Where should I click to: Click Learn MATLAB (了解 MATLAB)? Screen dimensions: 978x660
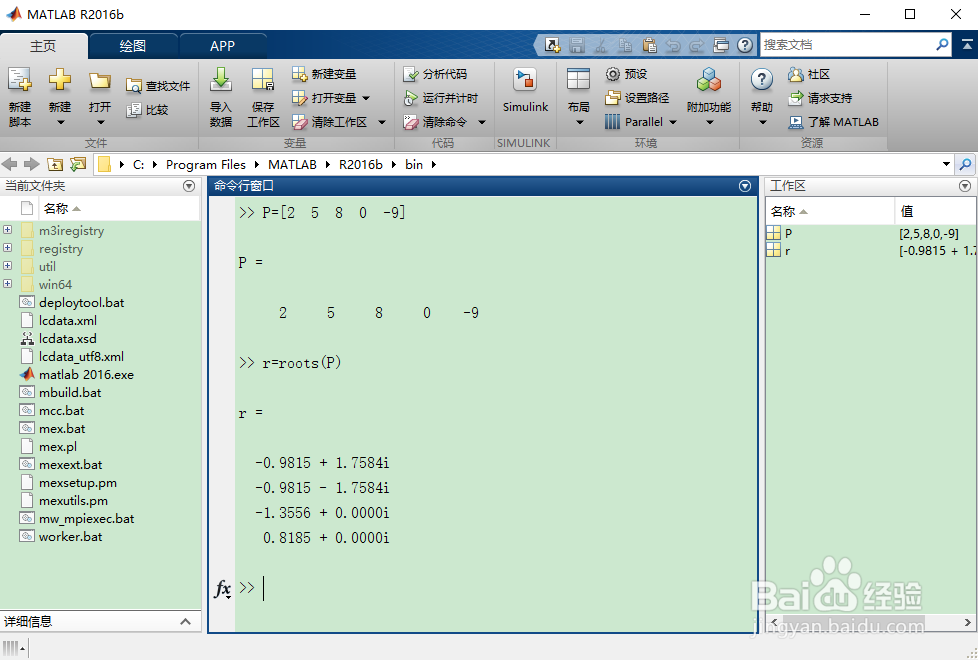click(833, 122)
